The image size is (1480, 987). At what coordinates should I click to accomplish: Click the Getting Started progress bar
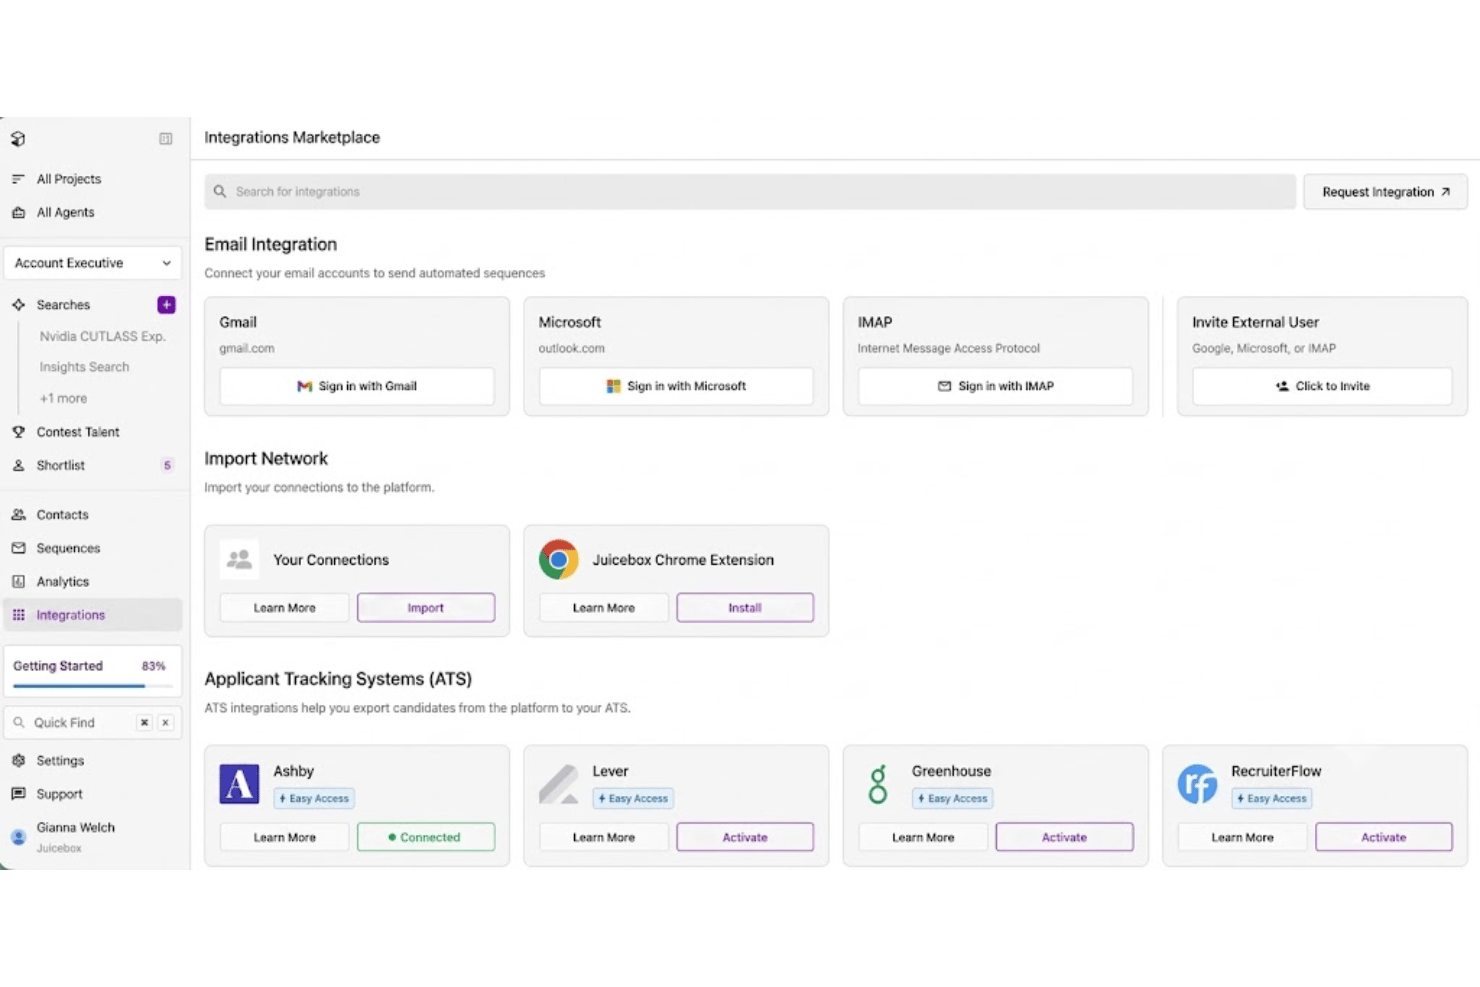click(x=91, y=686)
